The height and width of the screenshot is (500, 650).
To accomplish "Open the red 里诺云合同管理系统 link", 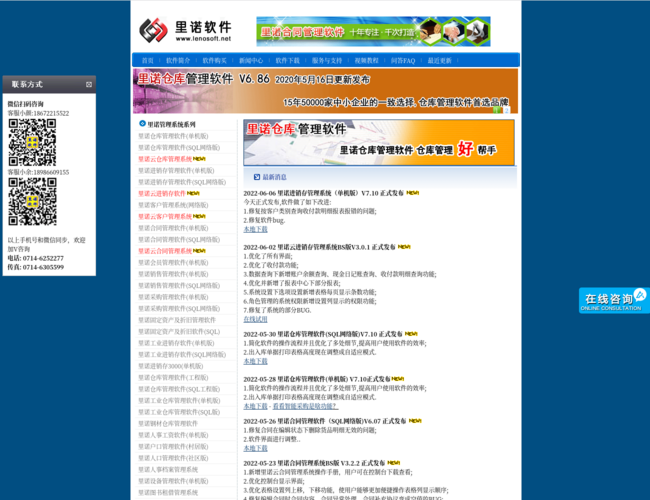I will [165, 251].
